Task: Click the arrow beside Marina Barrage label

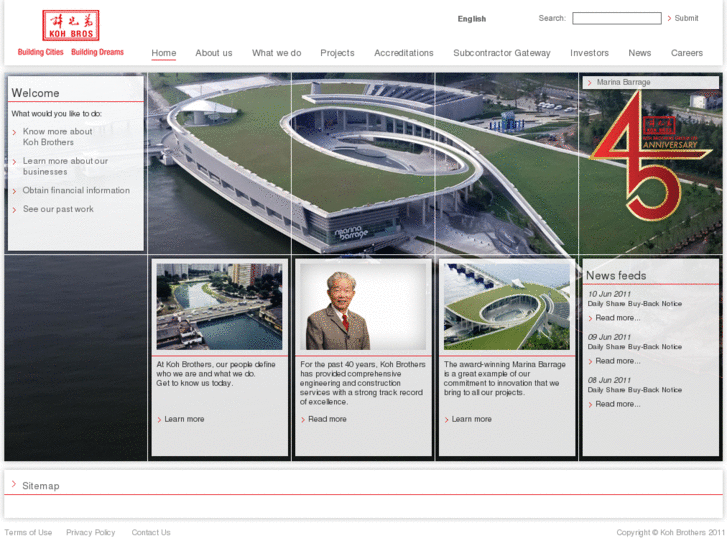Action: point(590,83)
